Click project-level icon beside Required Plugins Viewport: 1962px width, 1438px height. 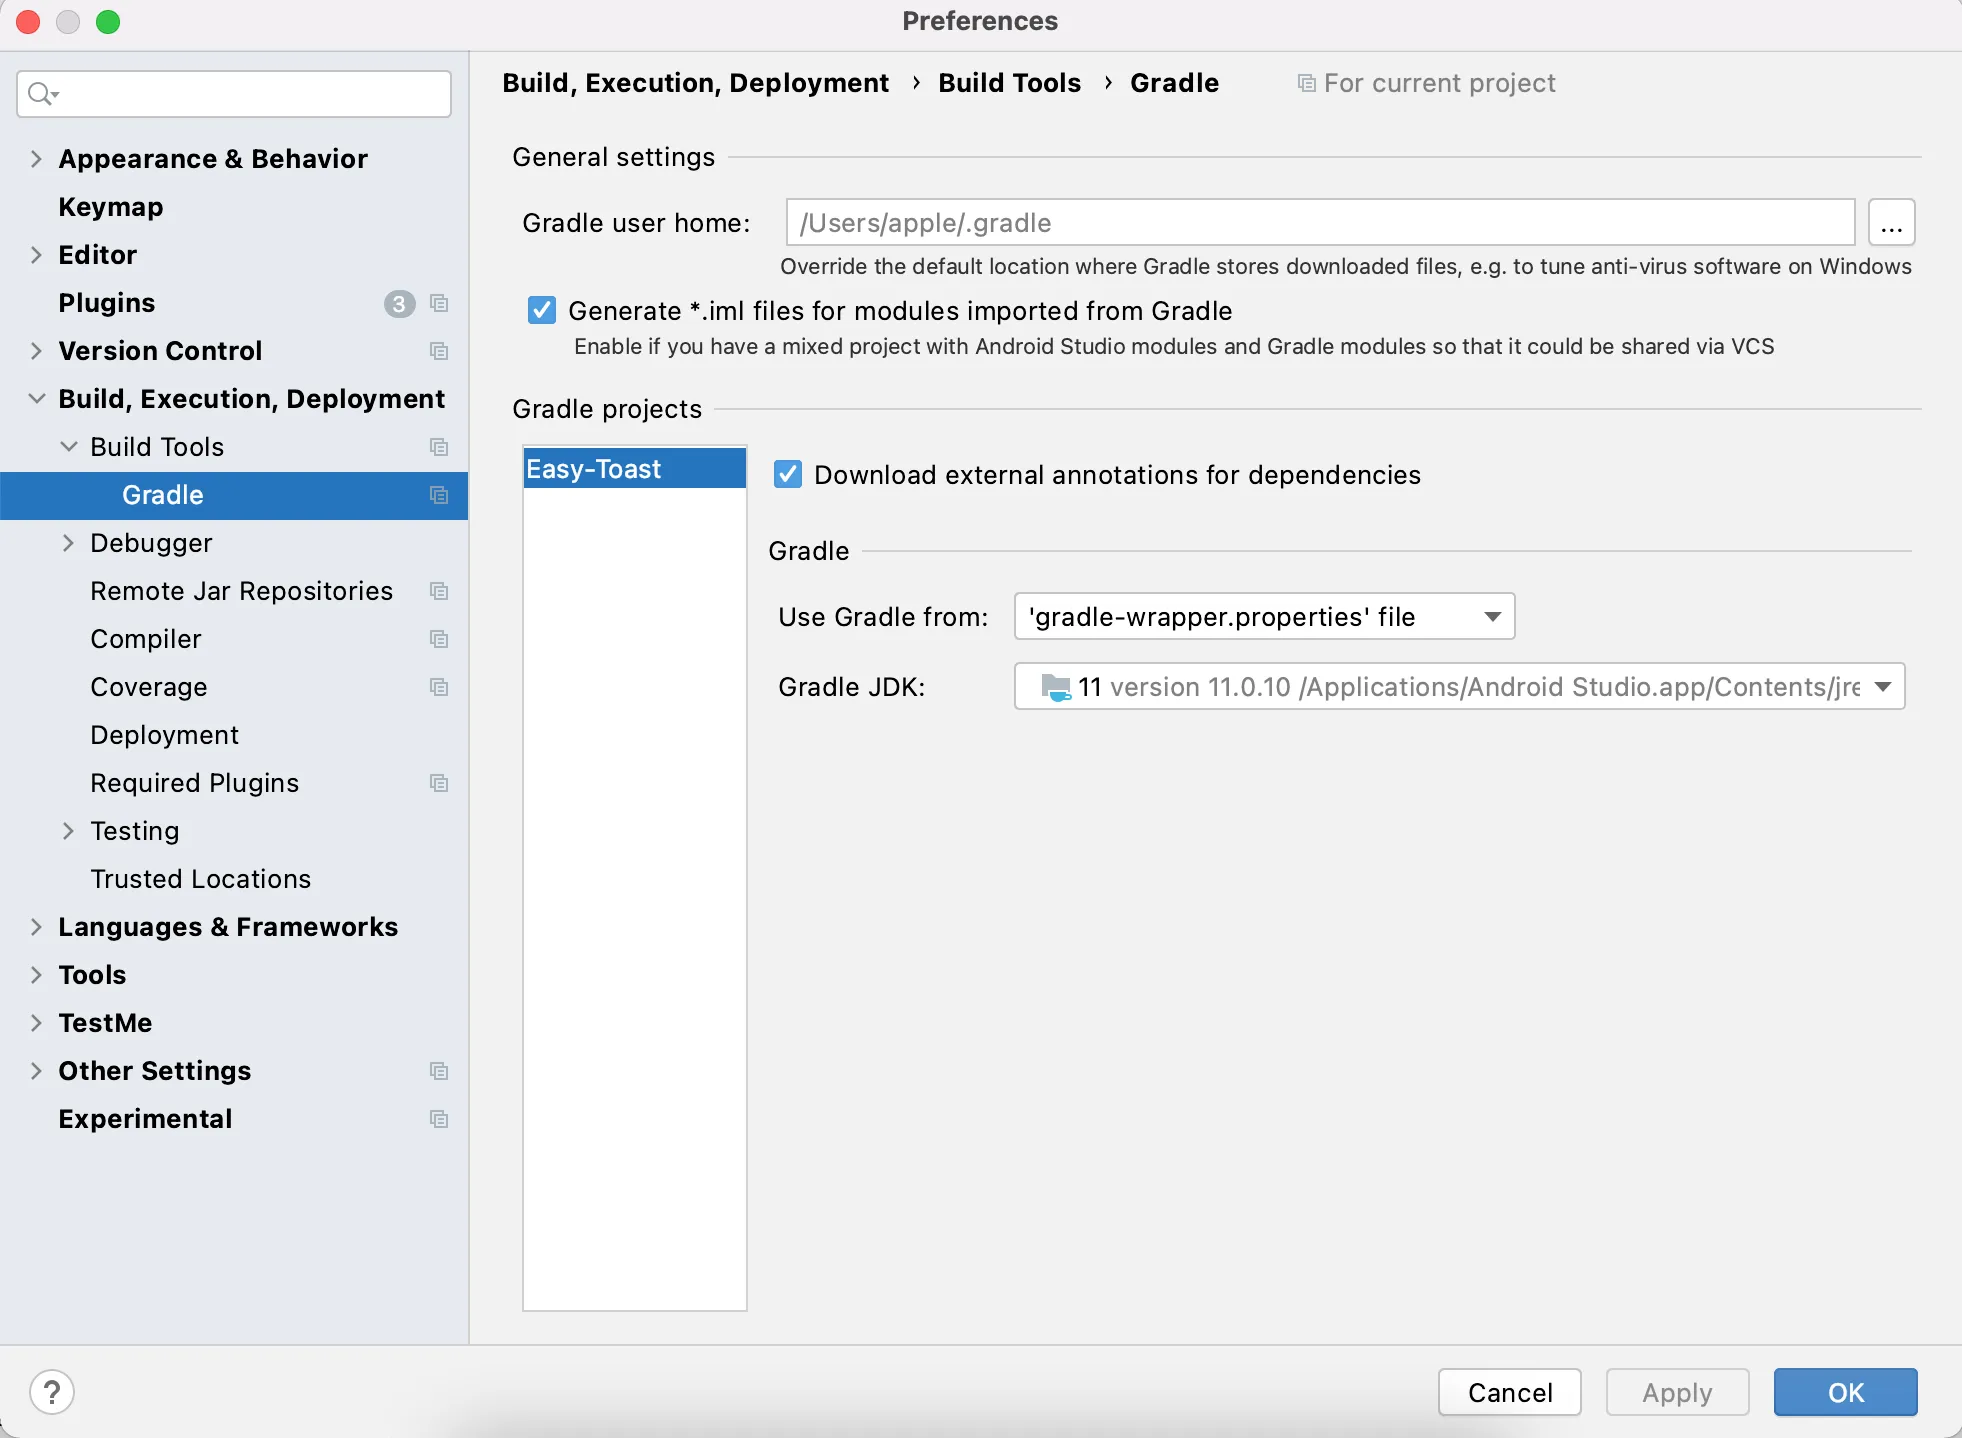[439, 783]
